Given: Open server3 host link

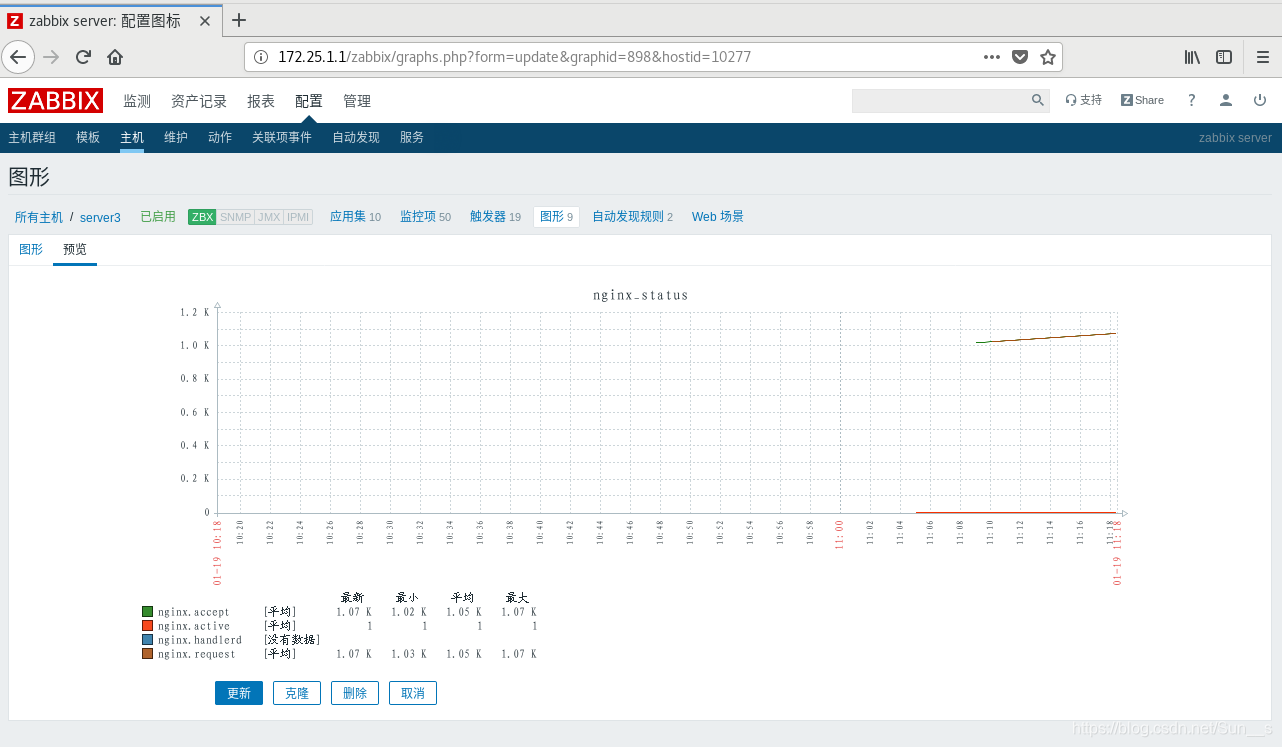Looking at the screenshot, I should click(100, 217).
